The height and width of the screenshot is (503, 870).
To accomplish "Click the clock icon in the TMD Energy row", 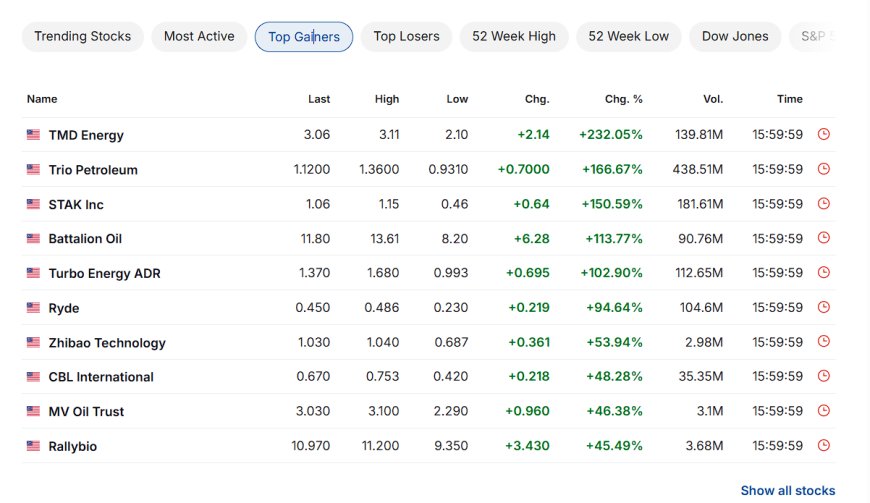I will [x=823, y=134].
